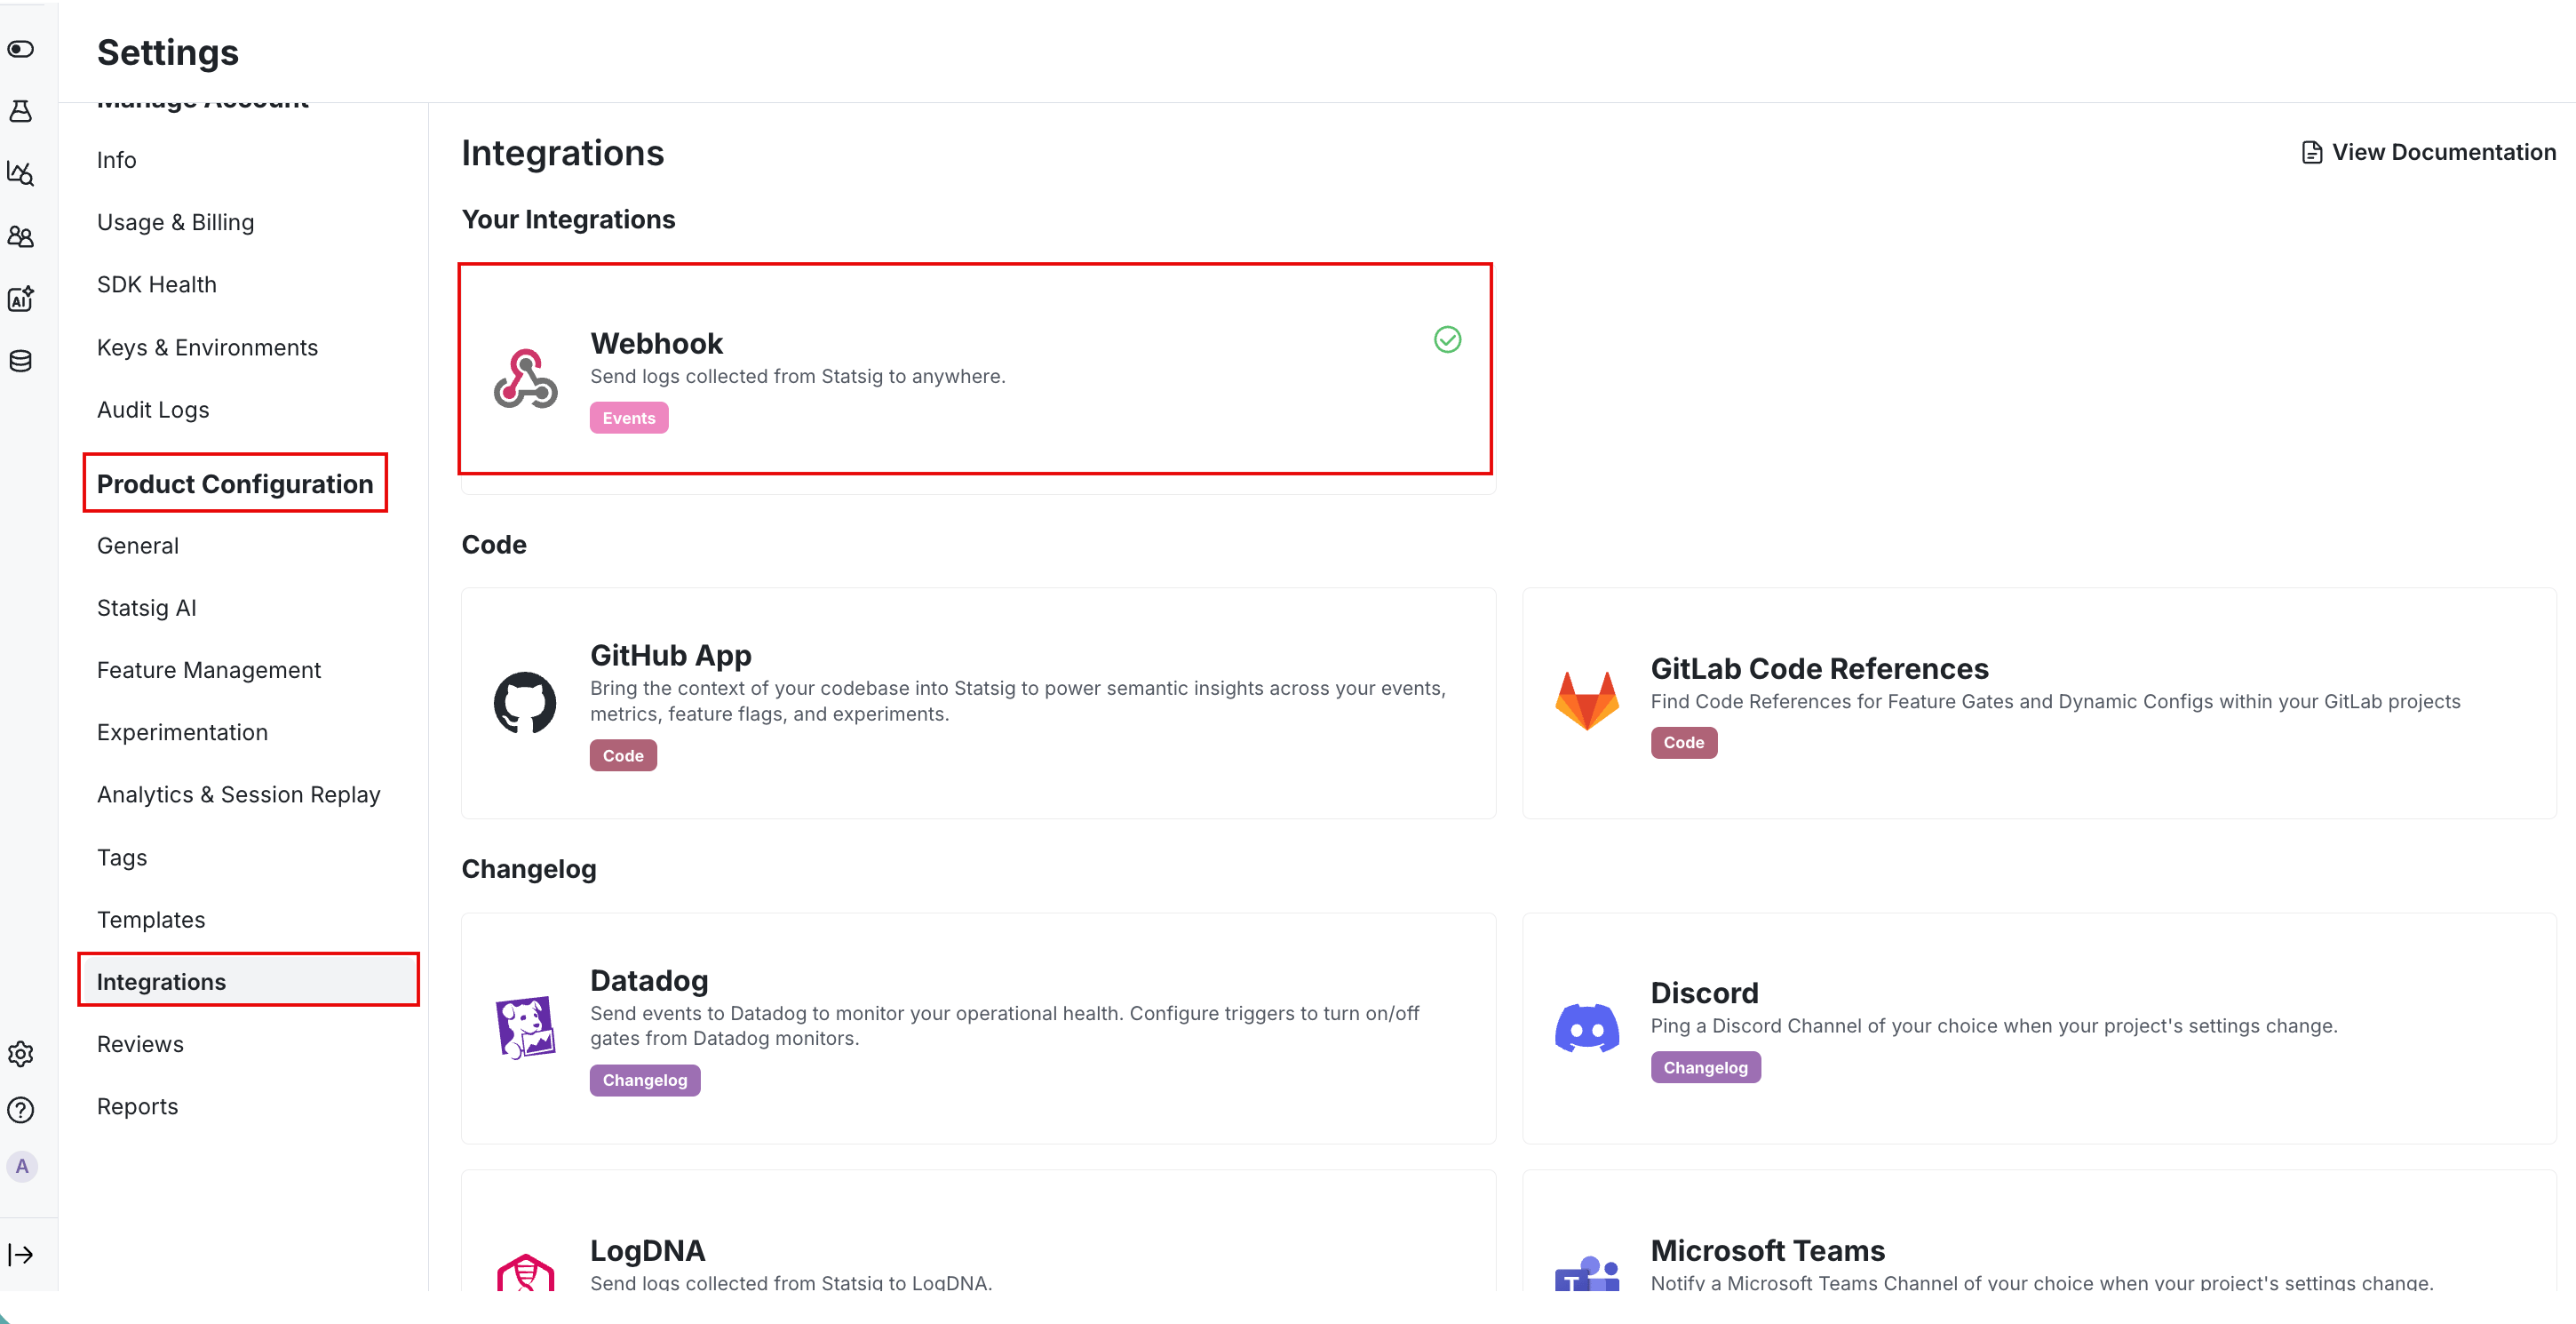Open Audit Logs page

point(153,410)
